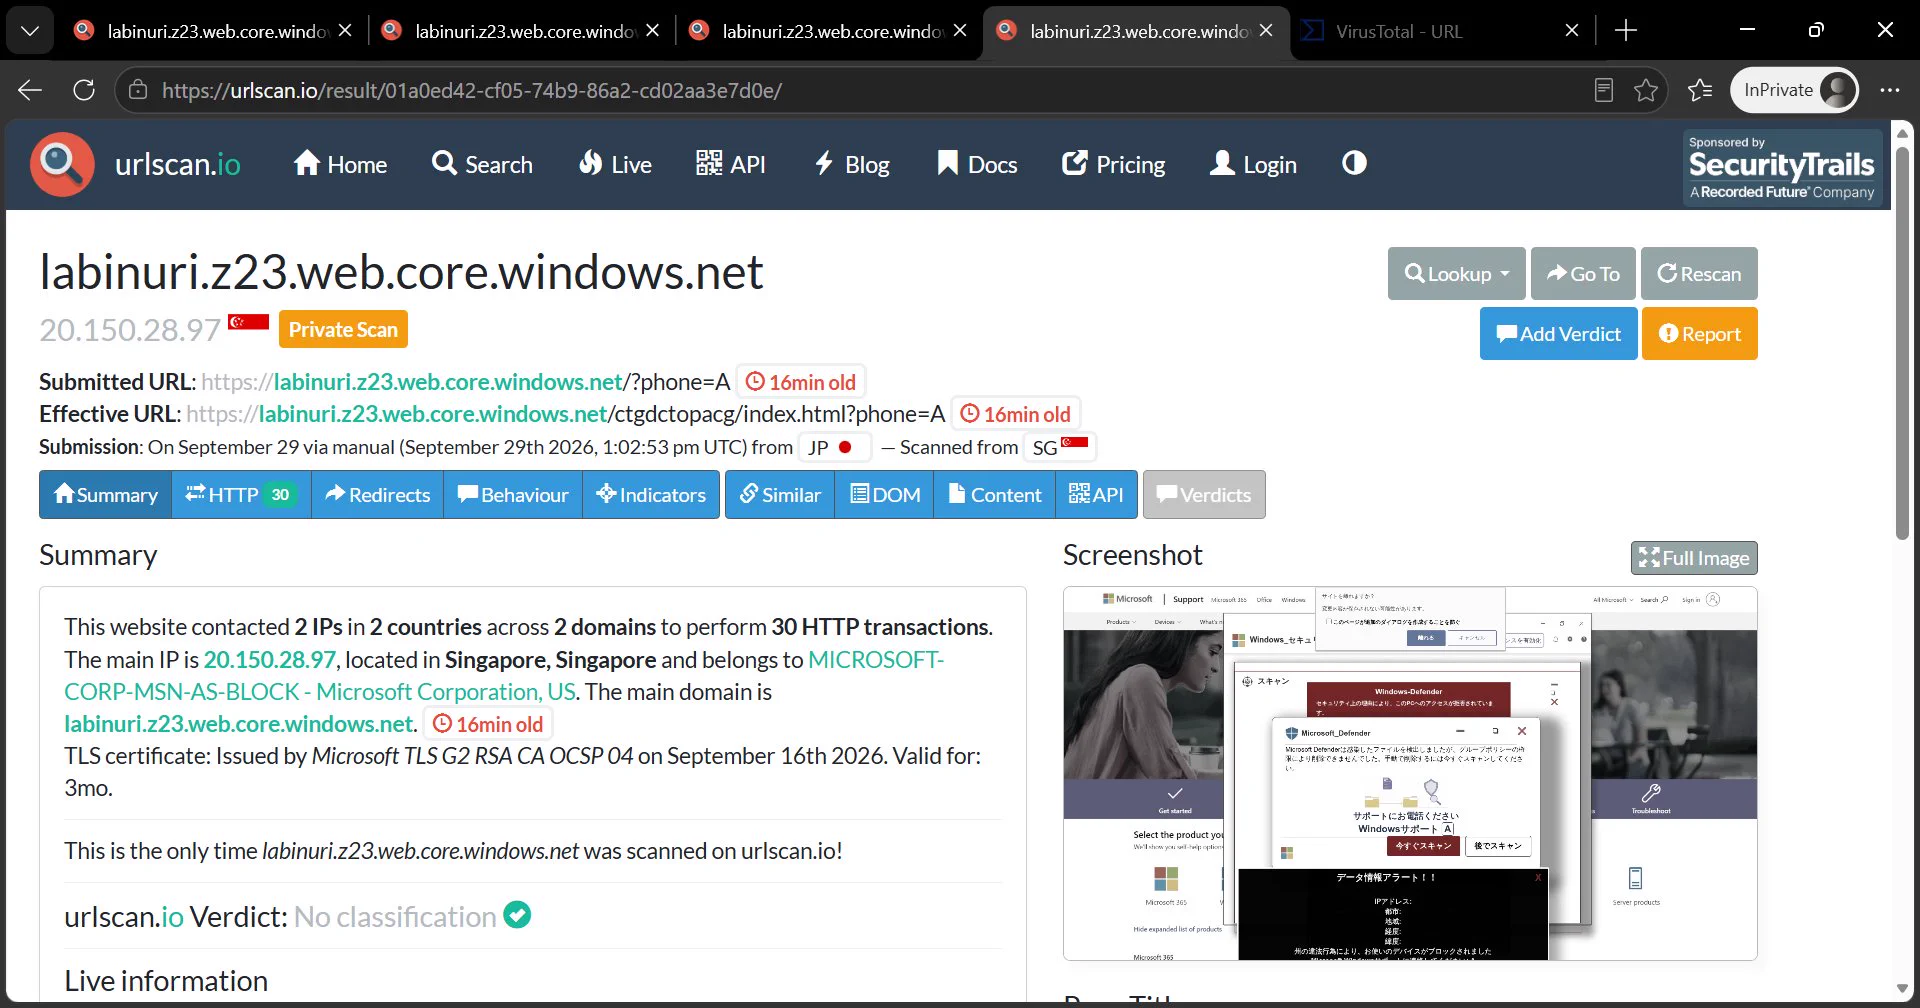Click the Add Verdict button
Viewport: 1920px width, 1008px height.
click(x=1558, y=334)
